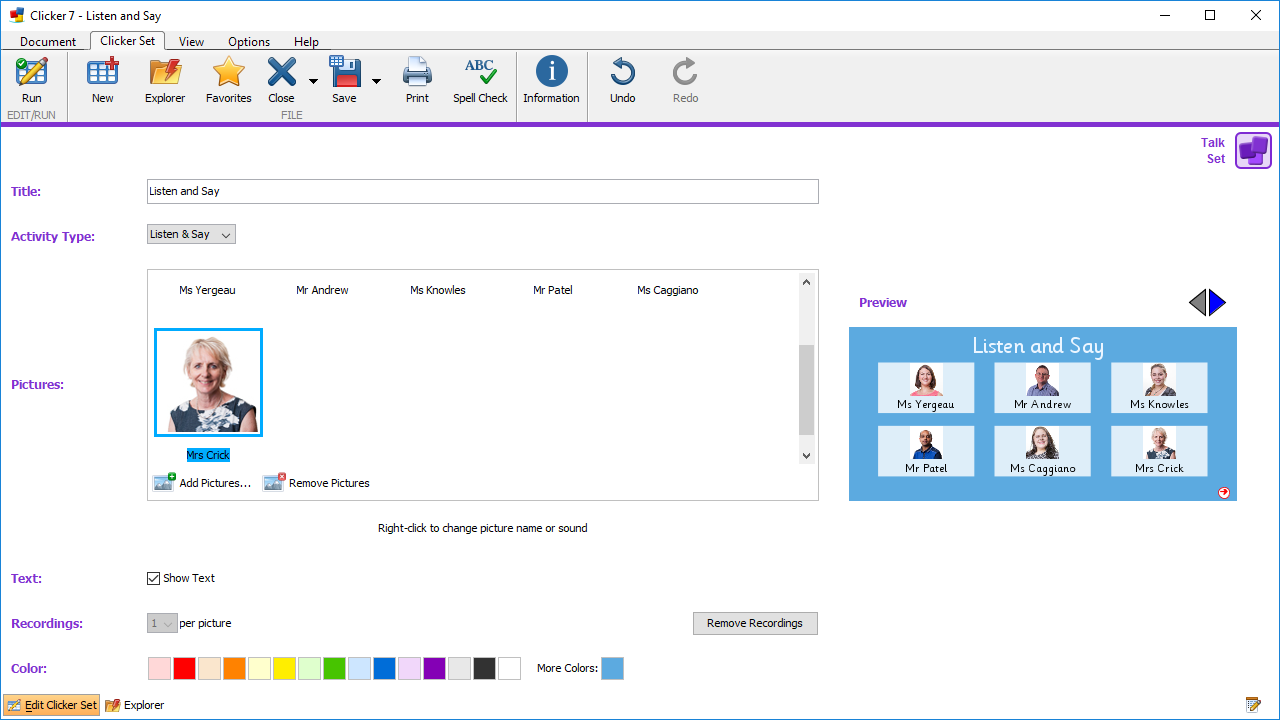Click the Redo arrow
Screen dimensions: 1280x720
pyautogui.click(x=685, y=72)
